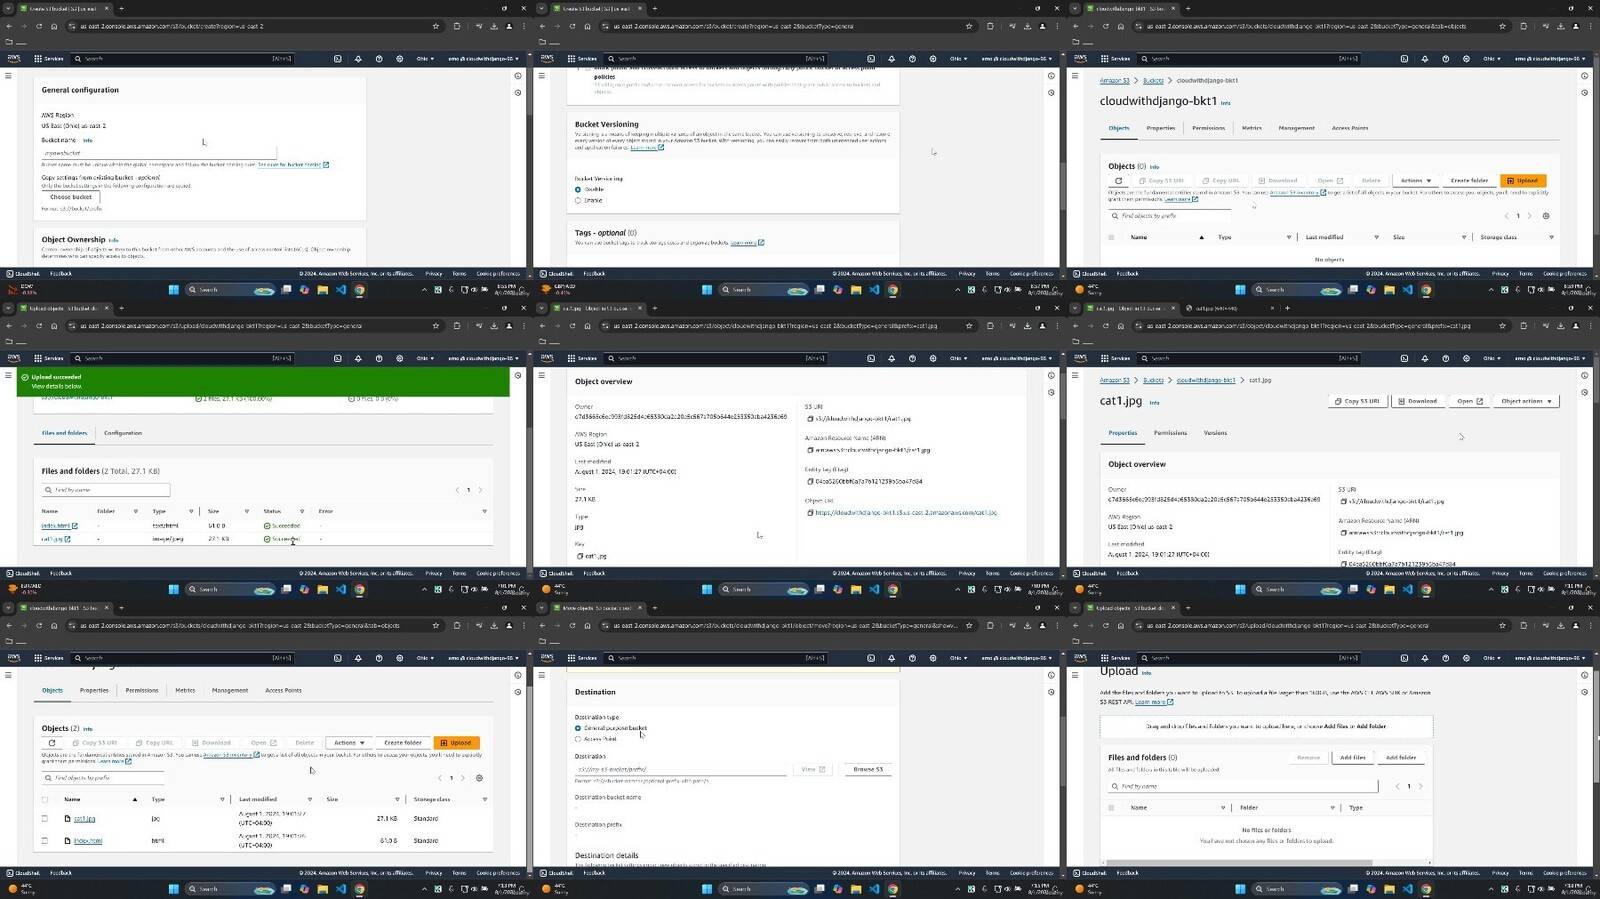Screen dimensions: 1600x899
Task: Choose General purpose bucket destination type
Action: pyautogui.click(x=578, y=728)
